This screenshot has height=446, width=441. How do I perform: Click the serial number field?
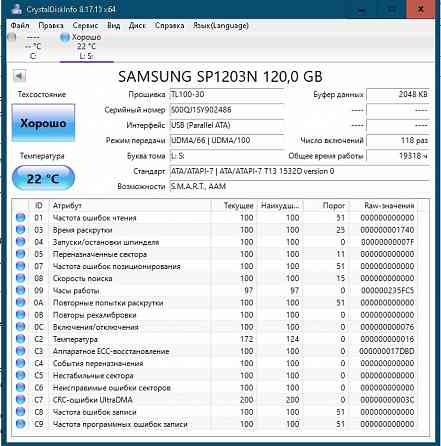[227, 110]
